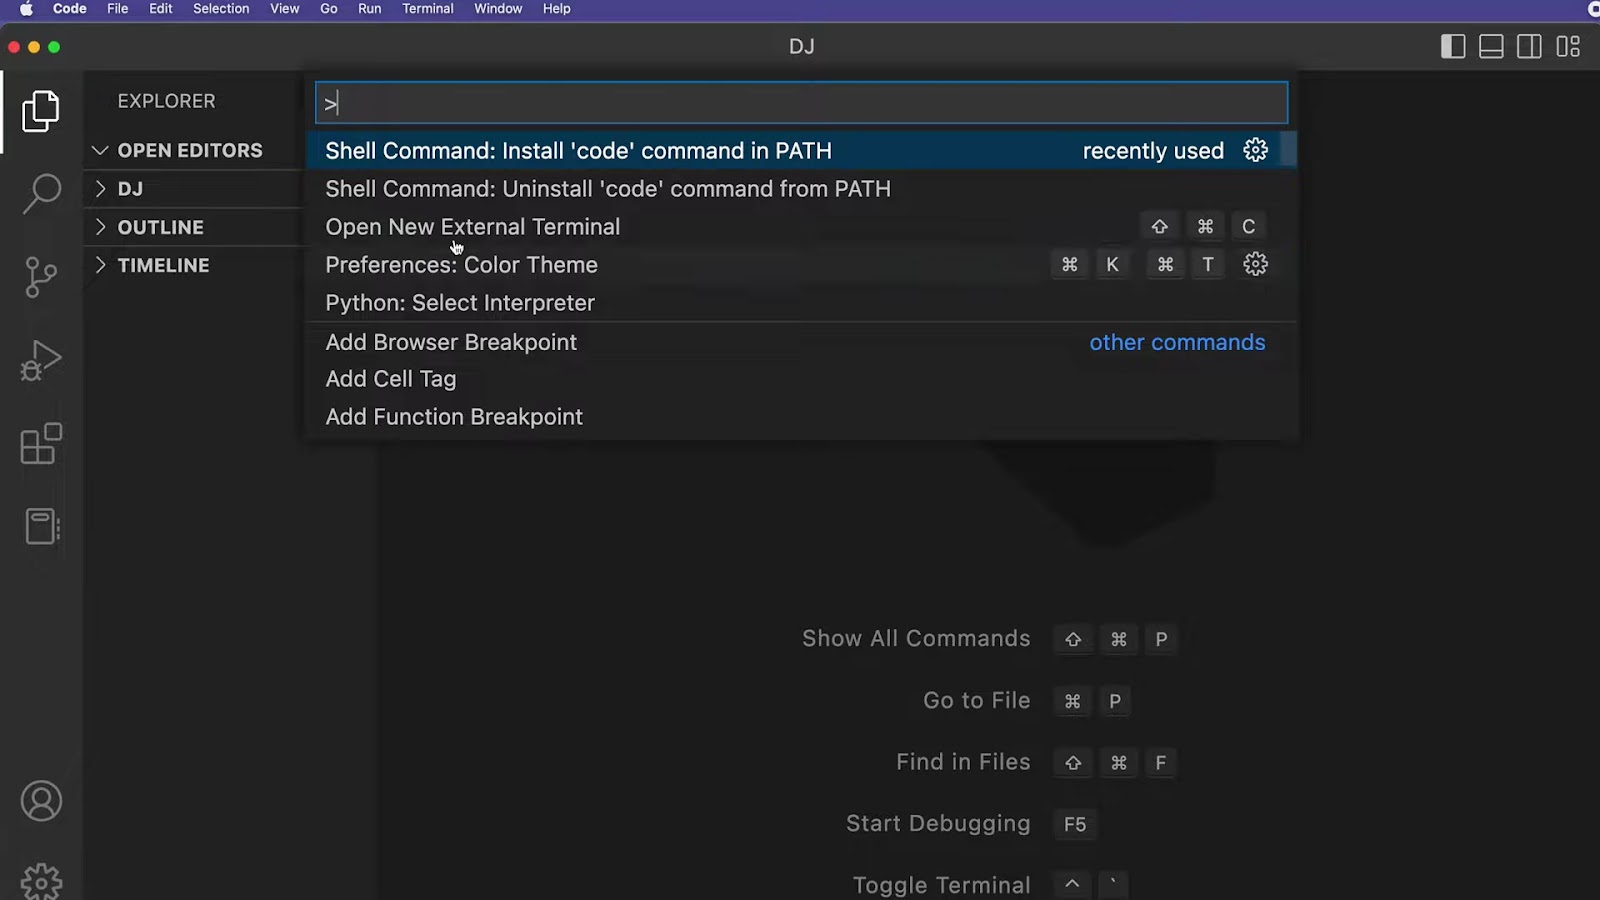1600x900 pixels.
Task: Open the Accounts menu icon
Action: (41, 801)
